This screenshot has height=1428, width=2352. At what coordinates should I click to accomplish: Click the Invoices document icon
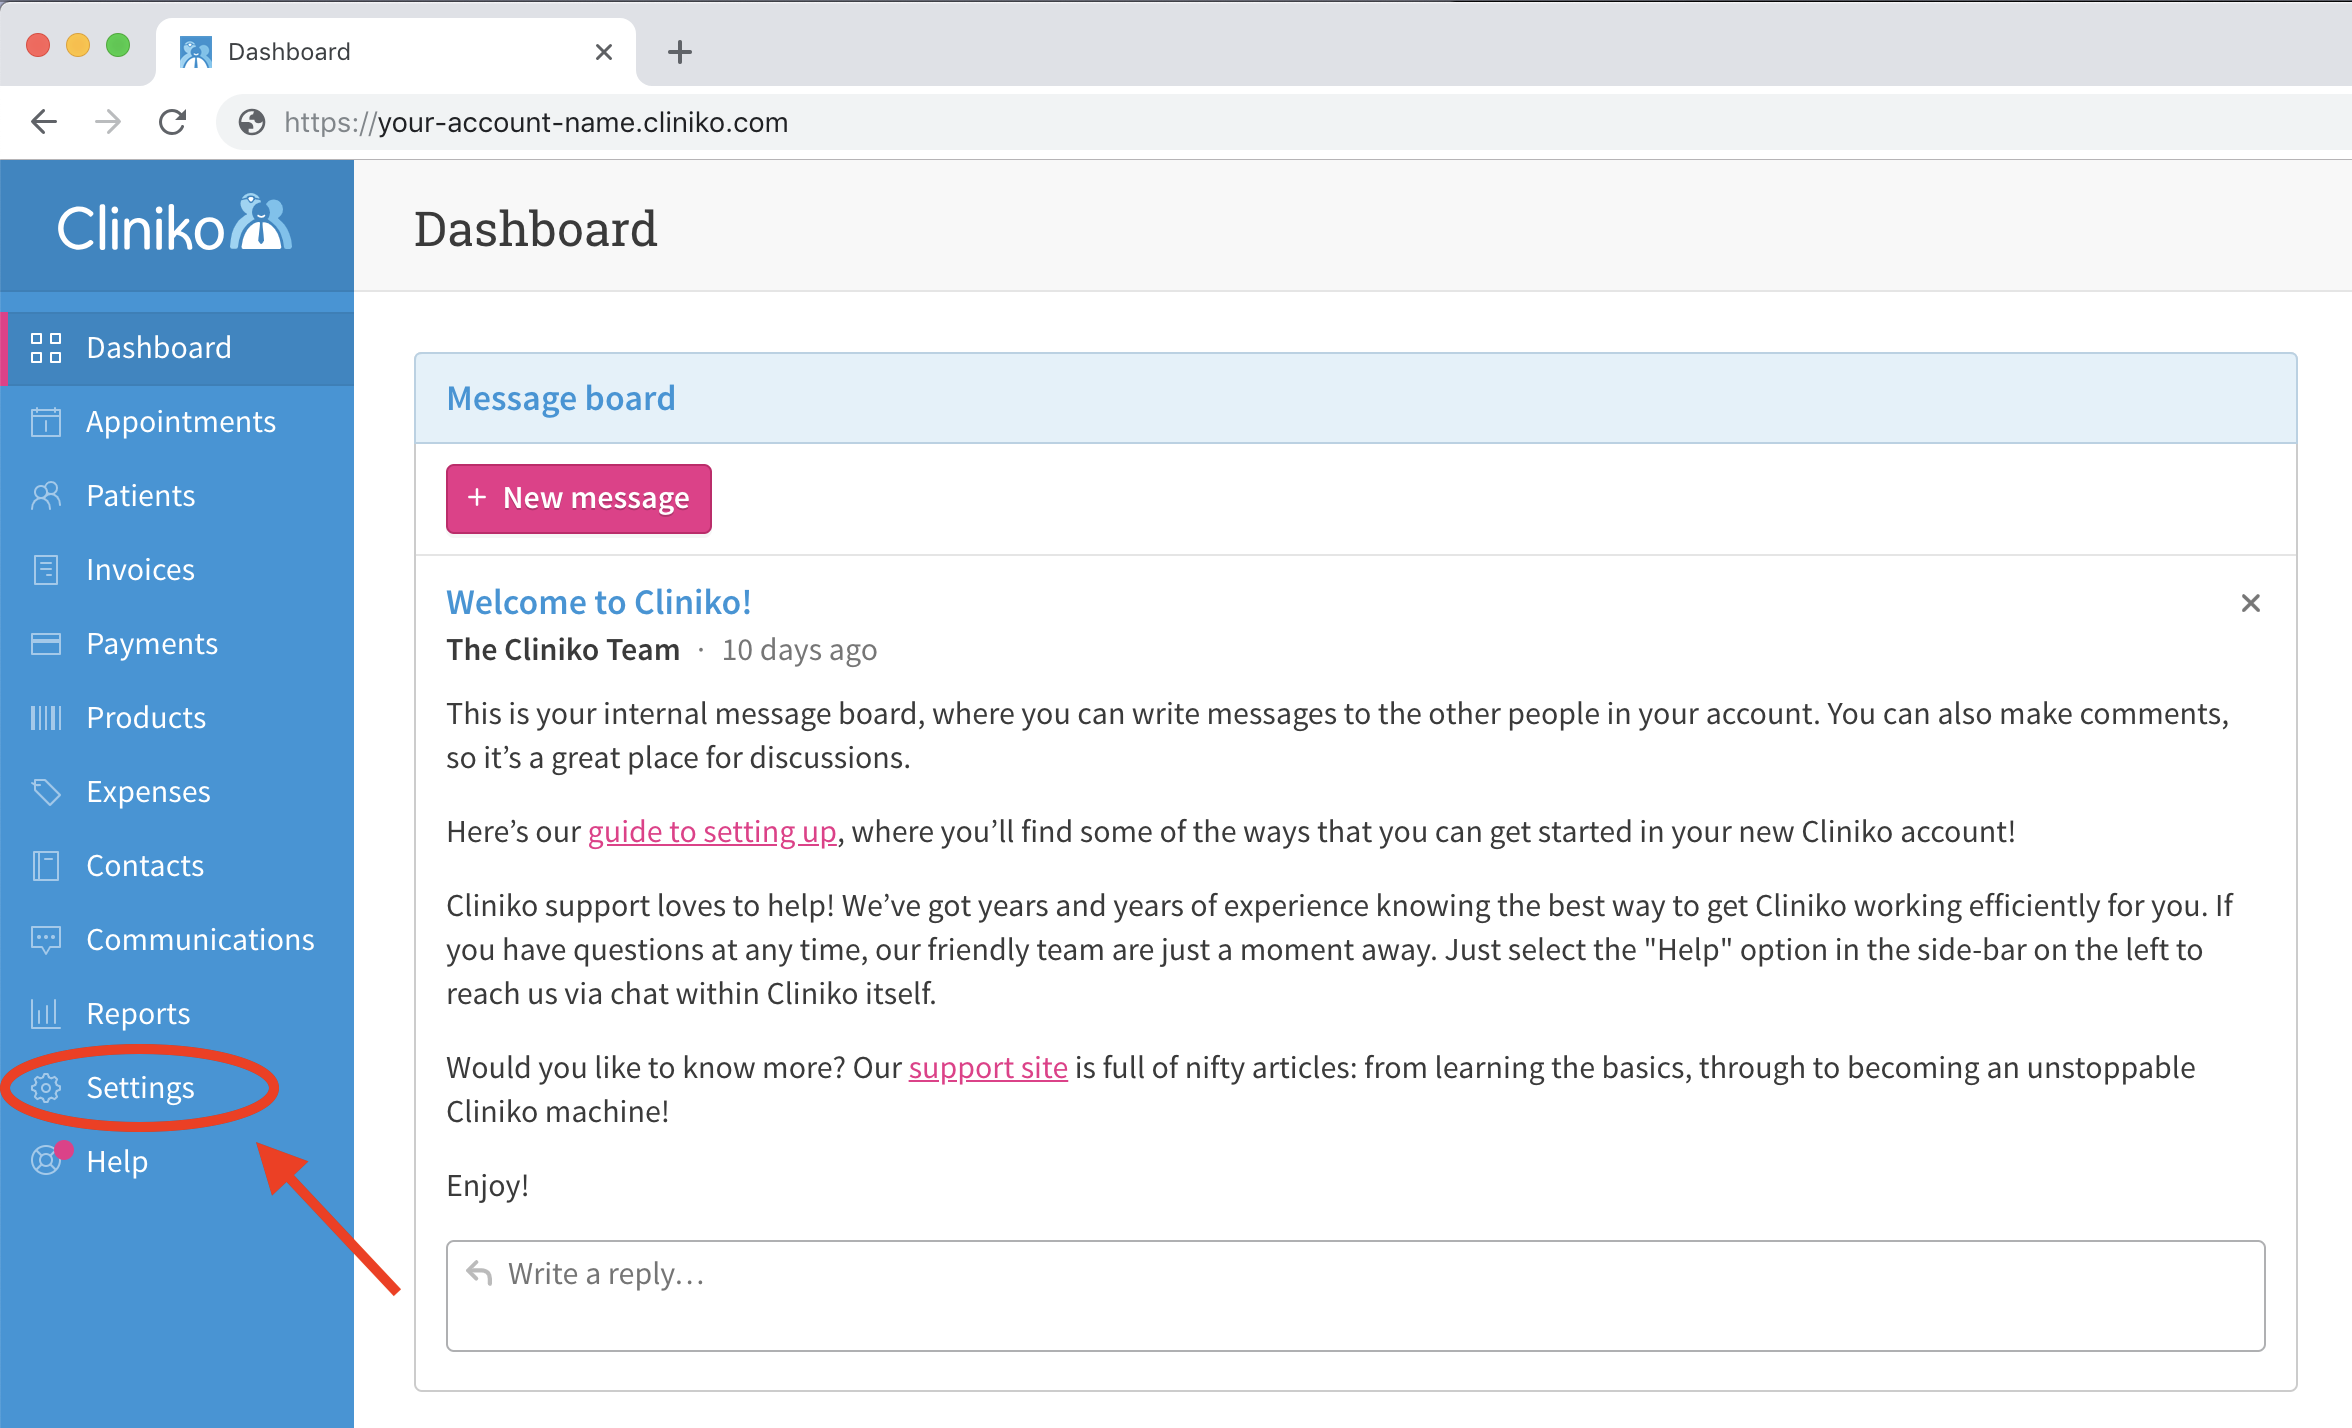click(46, 570)
